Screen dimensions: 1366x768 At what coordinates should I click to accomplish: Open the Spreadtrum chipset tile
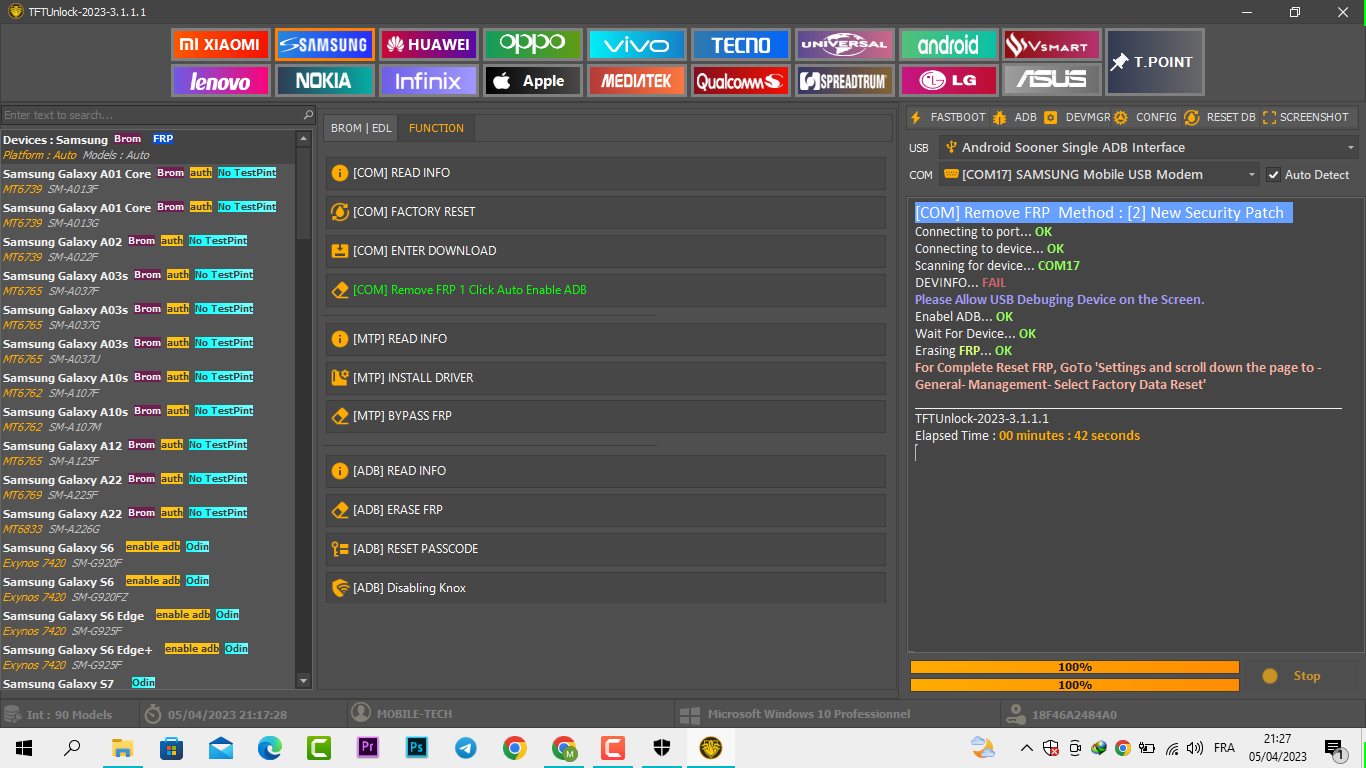click(844, 80)
